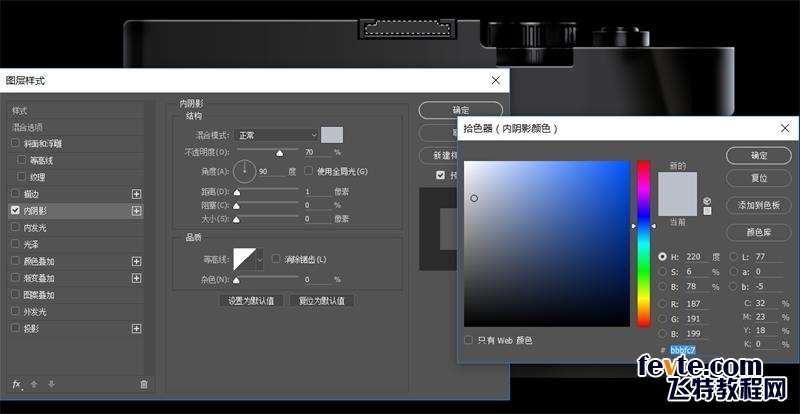Add another 内阴影 effect using its plus icon
Viewport: 800px width, 414px height.
coord(136,211)
